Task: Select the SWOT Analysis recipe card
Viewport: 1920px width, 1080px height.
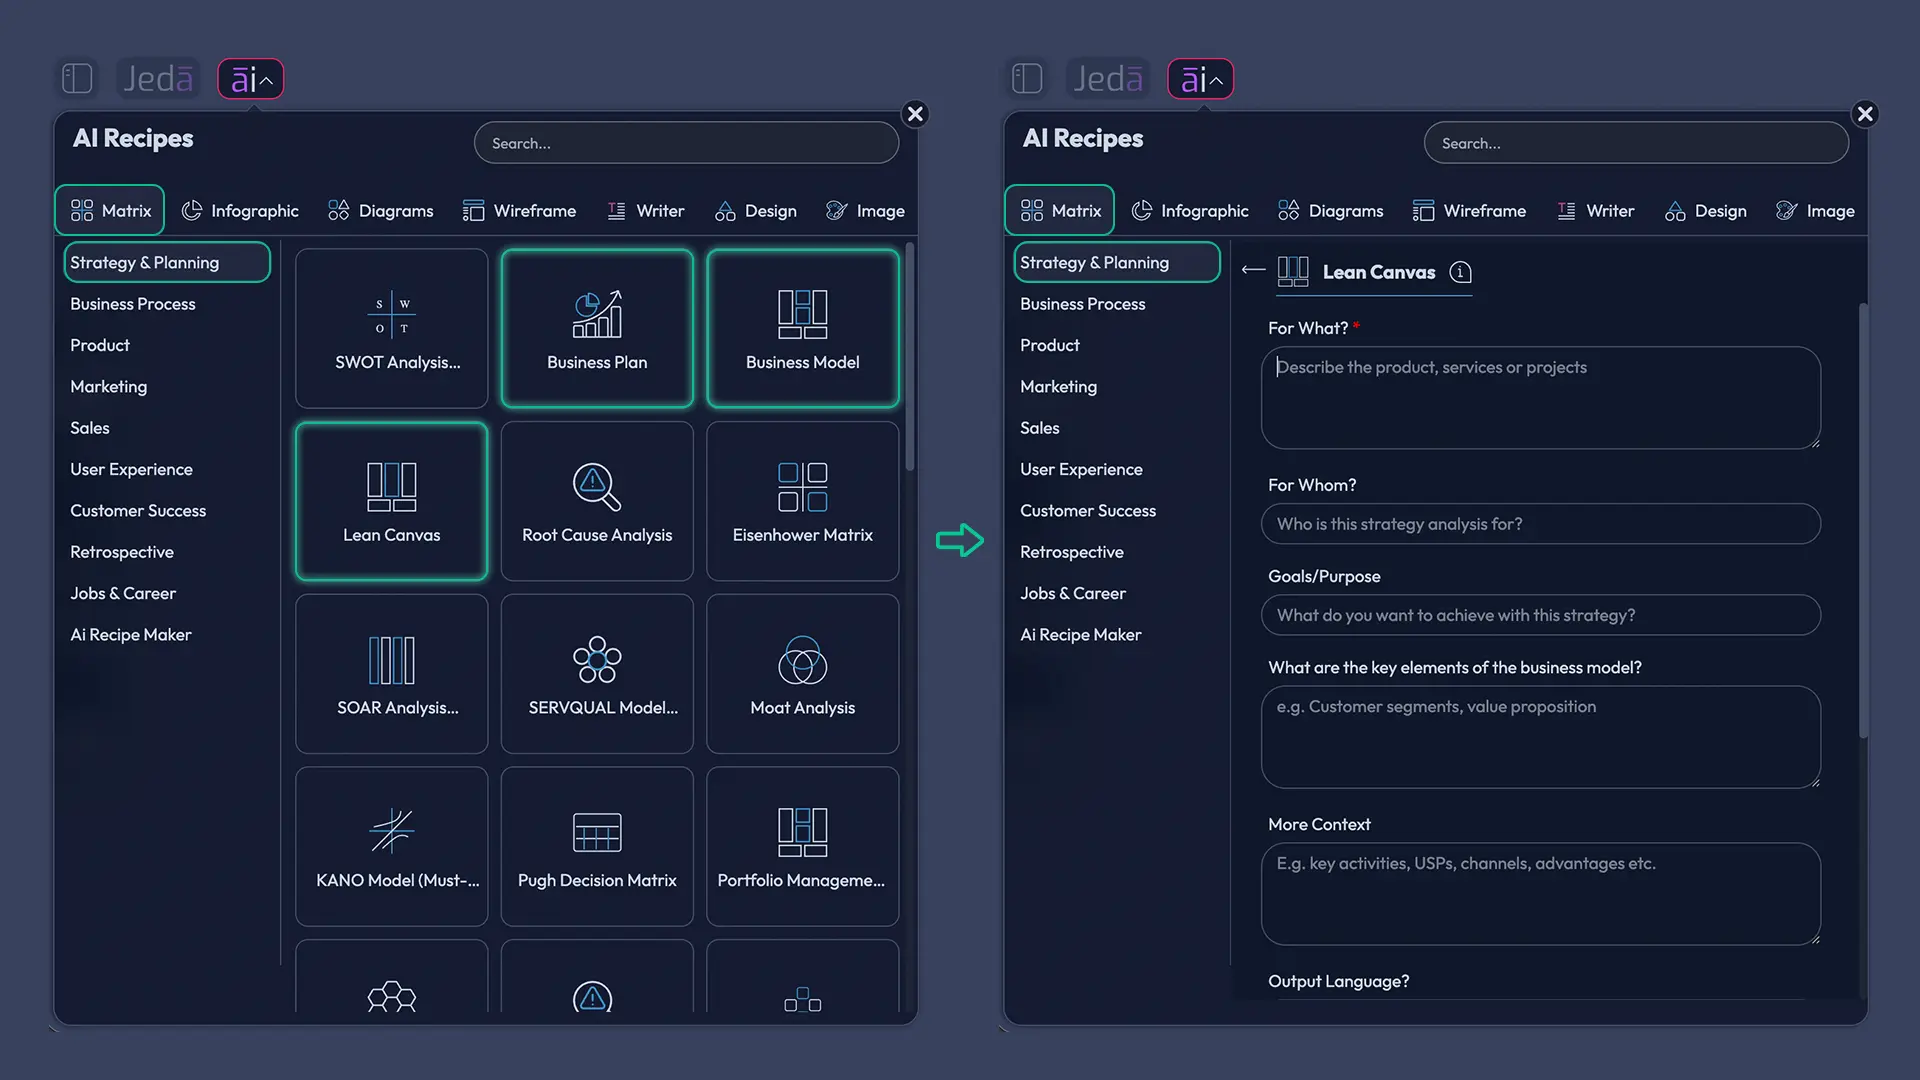Action: pos(391,328)
